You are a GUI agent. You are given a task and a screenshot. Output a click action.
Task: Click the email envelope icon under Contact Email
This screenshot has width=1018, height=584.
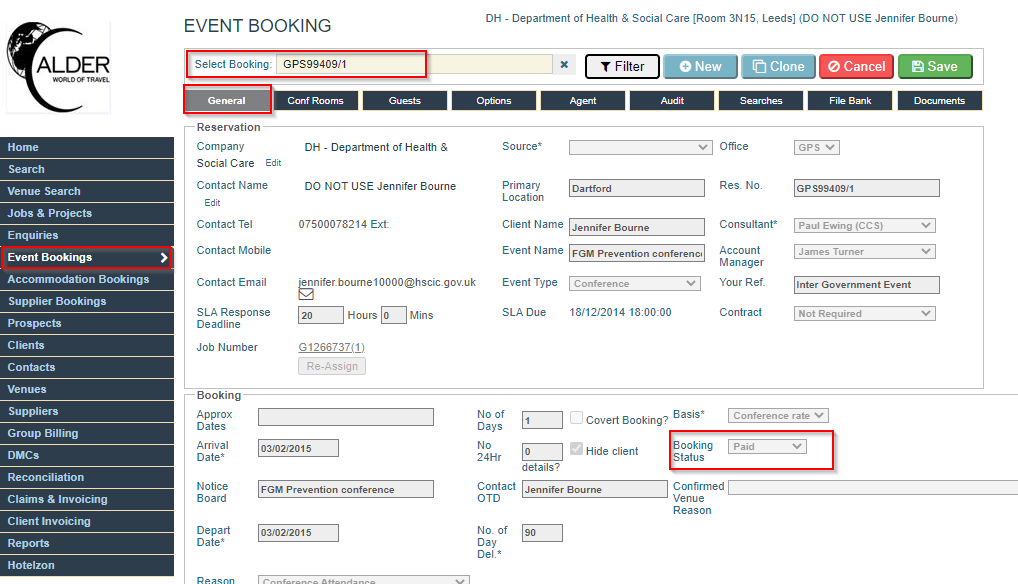pos(306,294)
